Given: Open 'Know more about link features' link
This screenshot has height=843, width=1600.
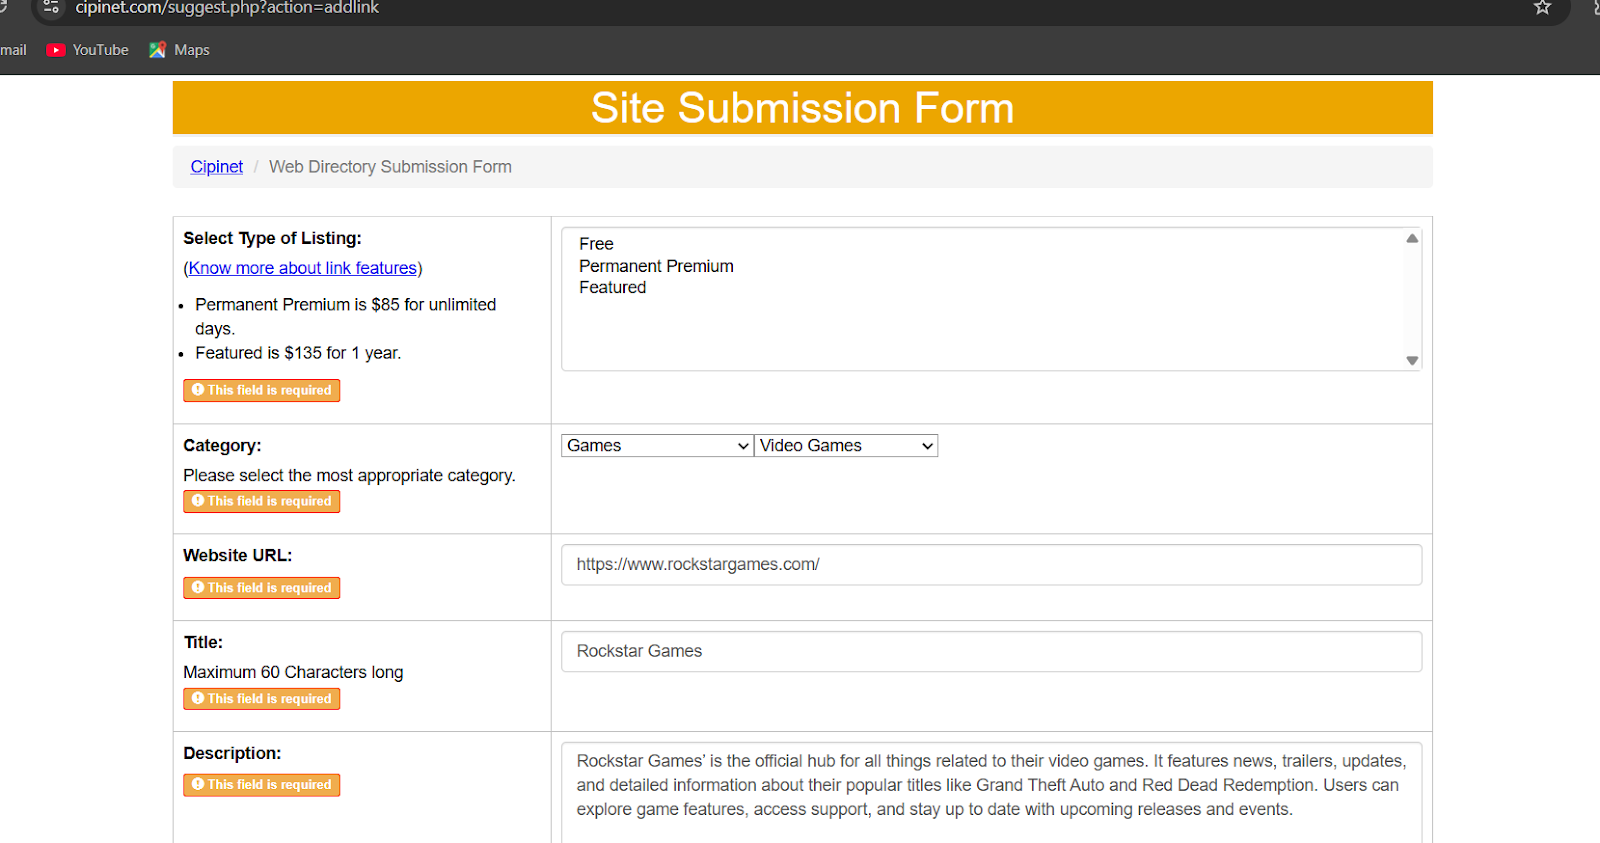Looking at the screenshot, I should point(303,268).
